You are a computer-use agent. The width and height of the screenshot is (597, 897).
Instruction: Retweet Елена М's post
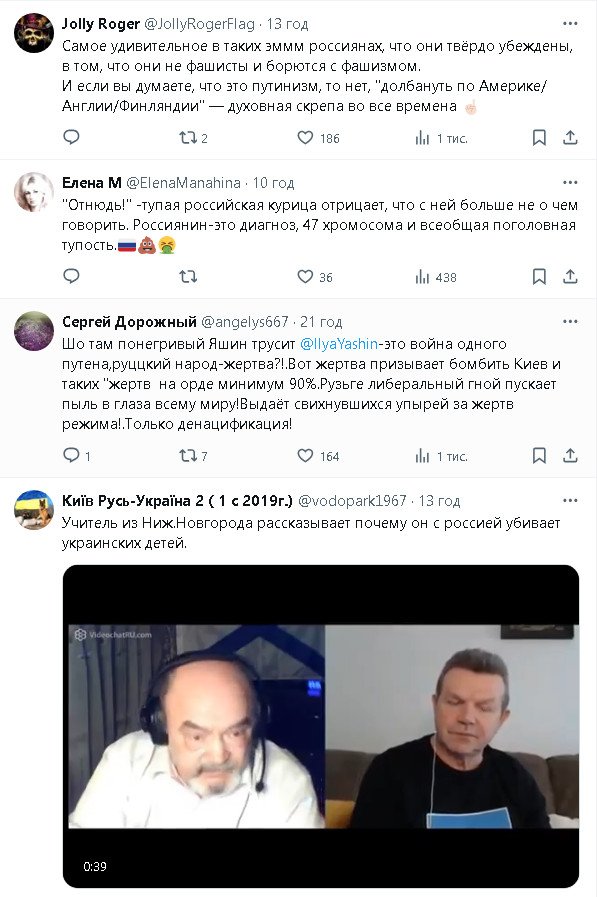(188, 277)
